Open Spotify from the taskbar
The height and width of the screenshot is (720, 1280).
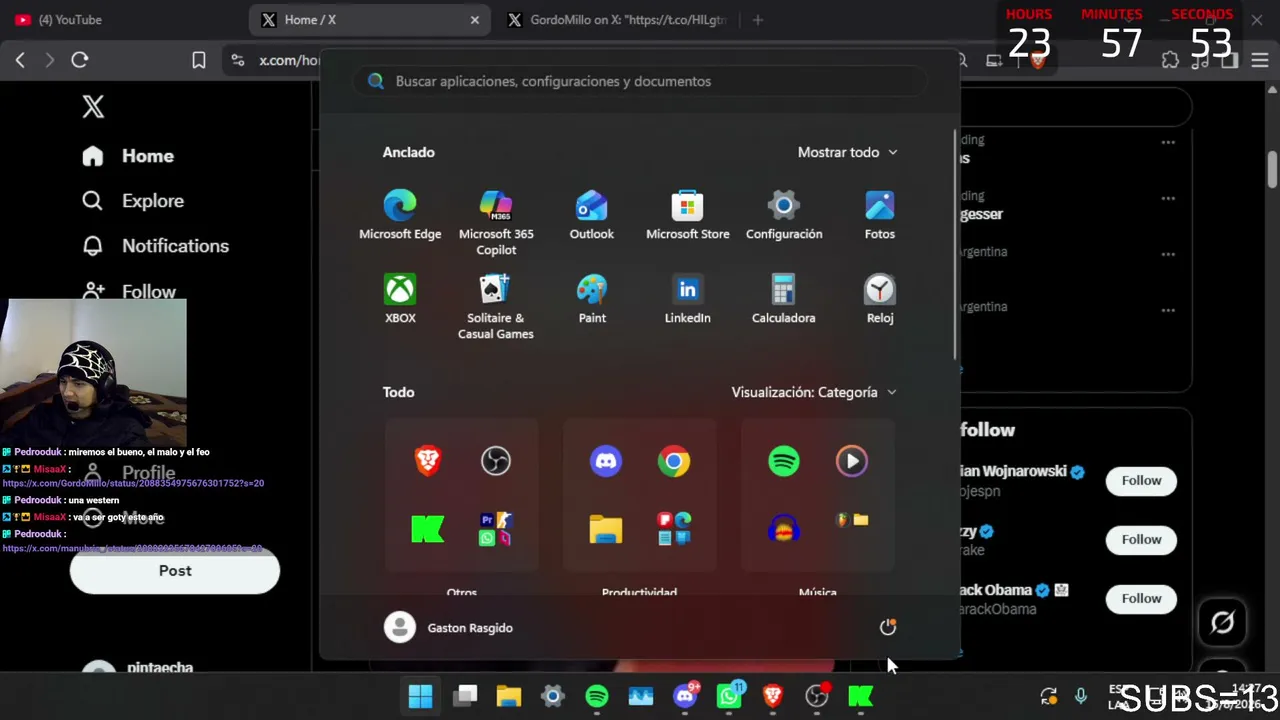597,696
